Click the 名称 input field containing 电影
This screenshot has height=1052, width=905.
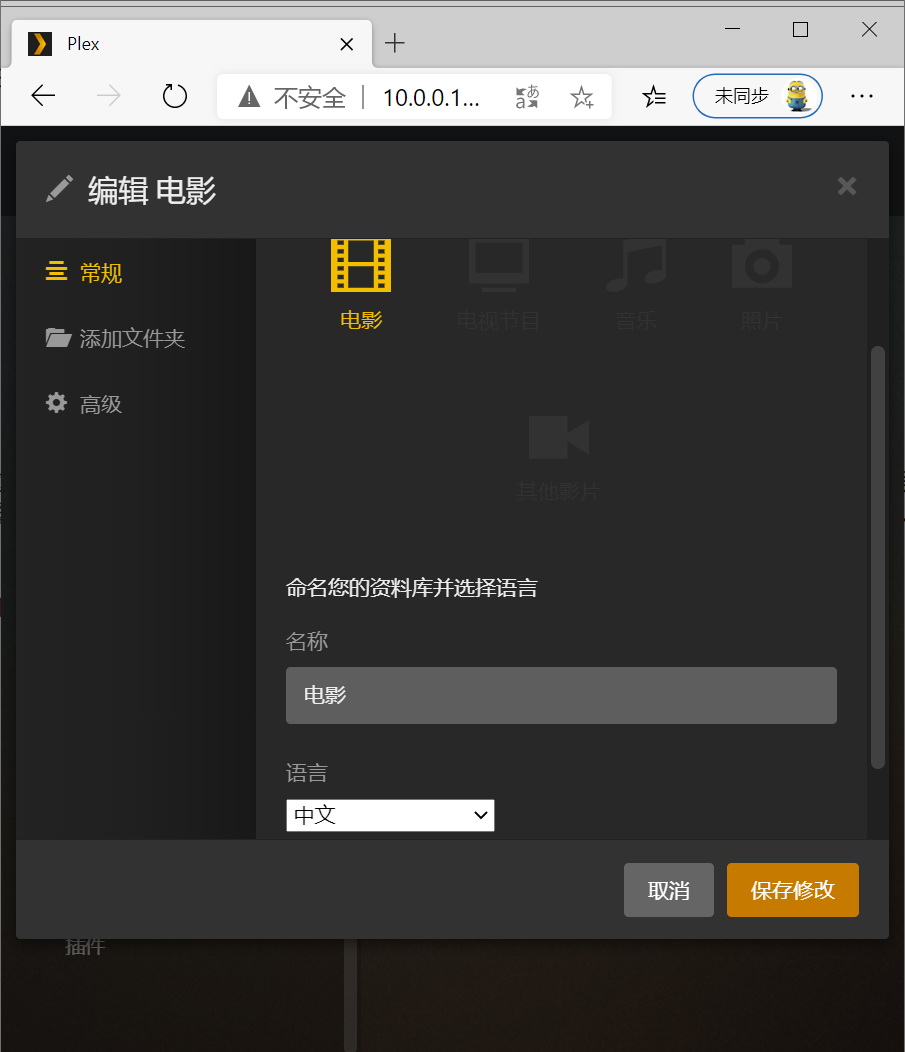coord(561,695)
